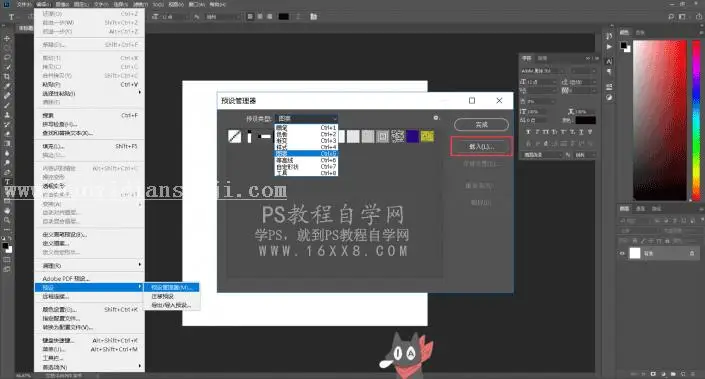Select the Crop tool
This screenshot has height=379, width=705.
(7, 76)
